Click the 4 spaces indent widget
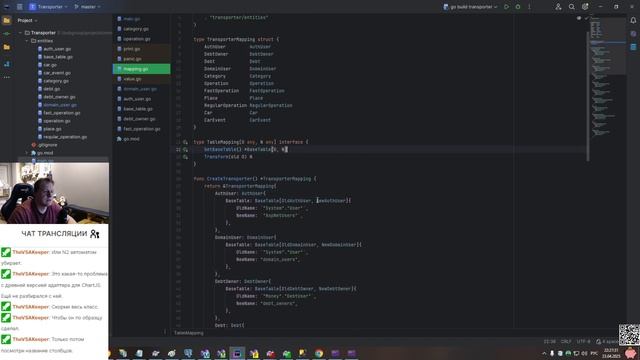Image resolution: width=640 pixels, height=360 pixels. click(607, 341)
